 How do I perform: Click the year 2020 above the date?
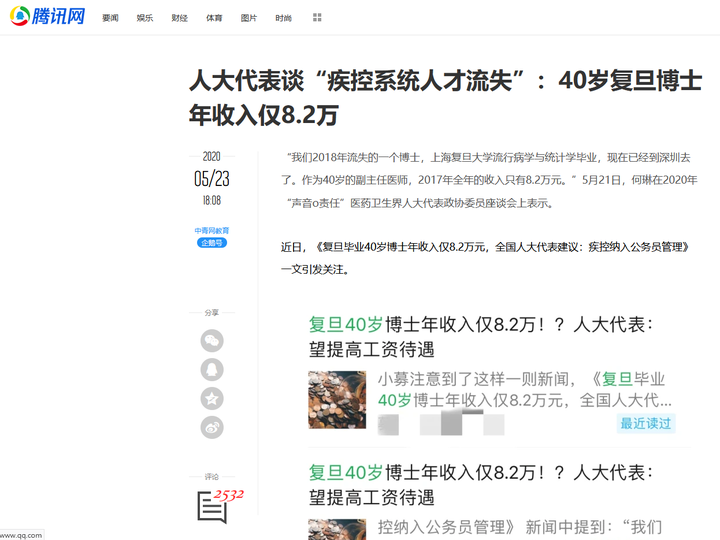point(212,157)
